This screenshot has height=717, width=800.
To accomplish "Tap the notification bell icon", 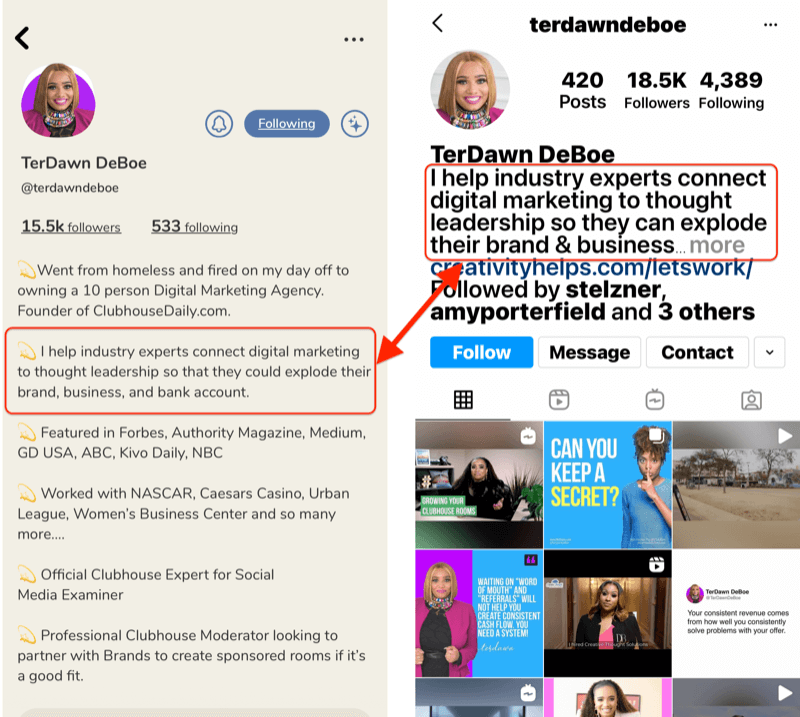I will pyautogui.click(x=219, y=123).
